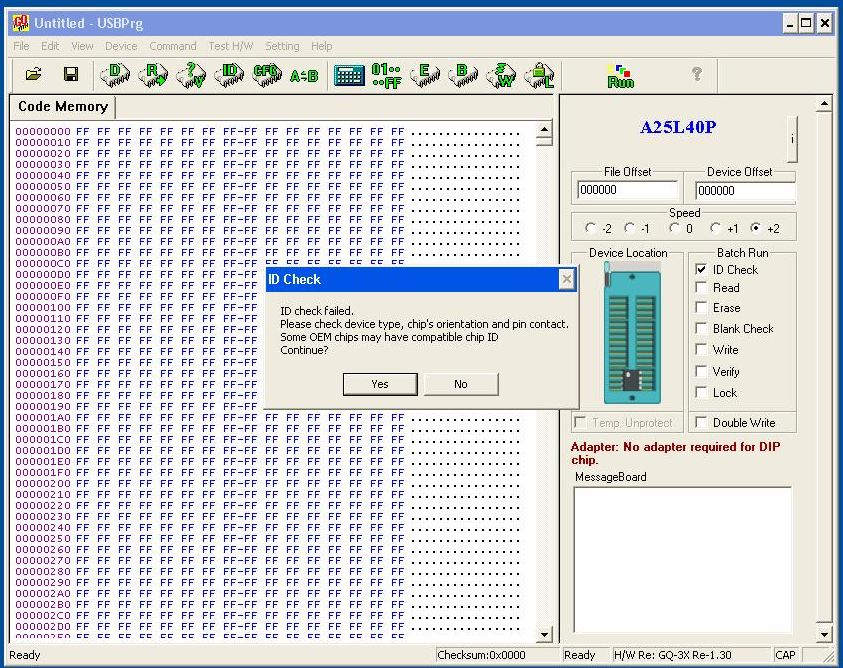Click the Open file folder icon
843x668 pixels.
[33, 75]
